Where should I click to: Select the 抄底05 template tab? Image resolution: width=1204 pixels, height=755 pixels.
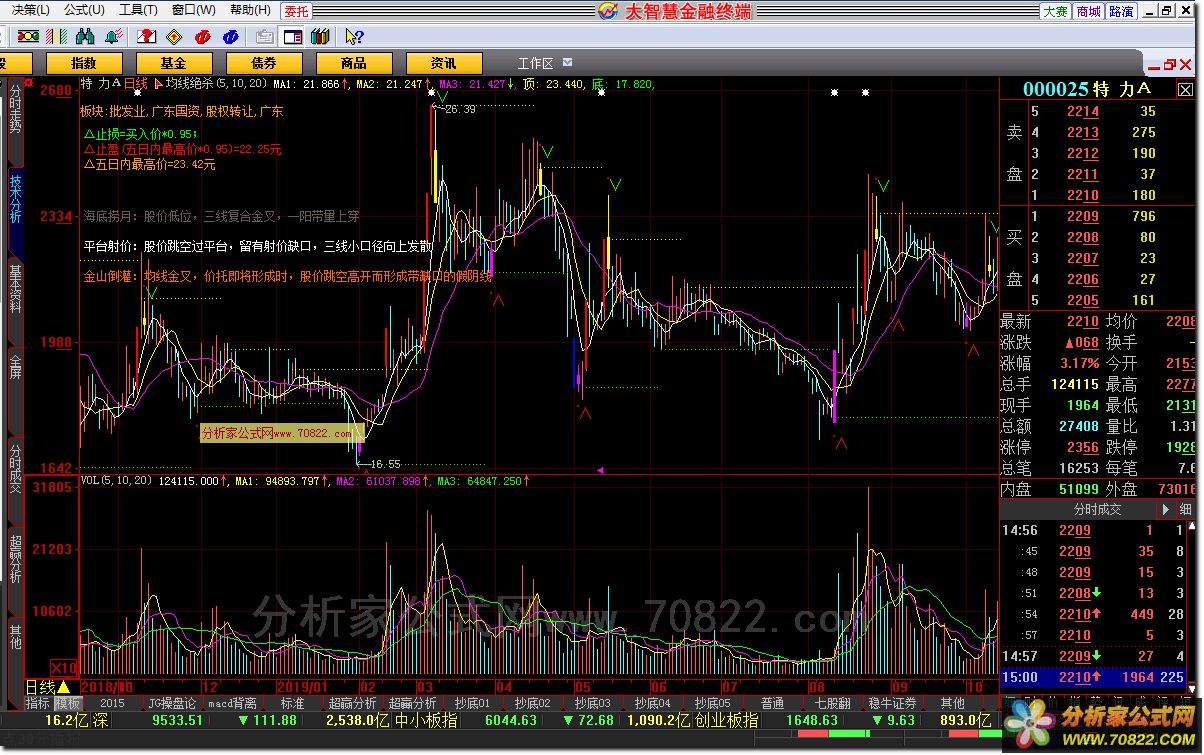click(712, 703)
